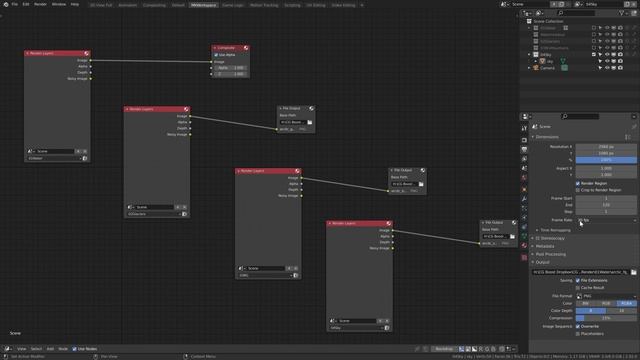
Task: Collapse the Dimensions panel
Action: [x=533, y=137]
